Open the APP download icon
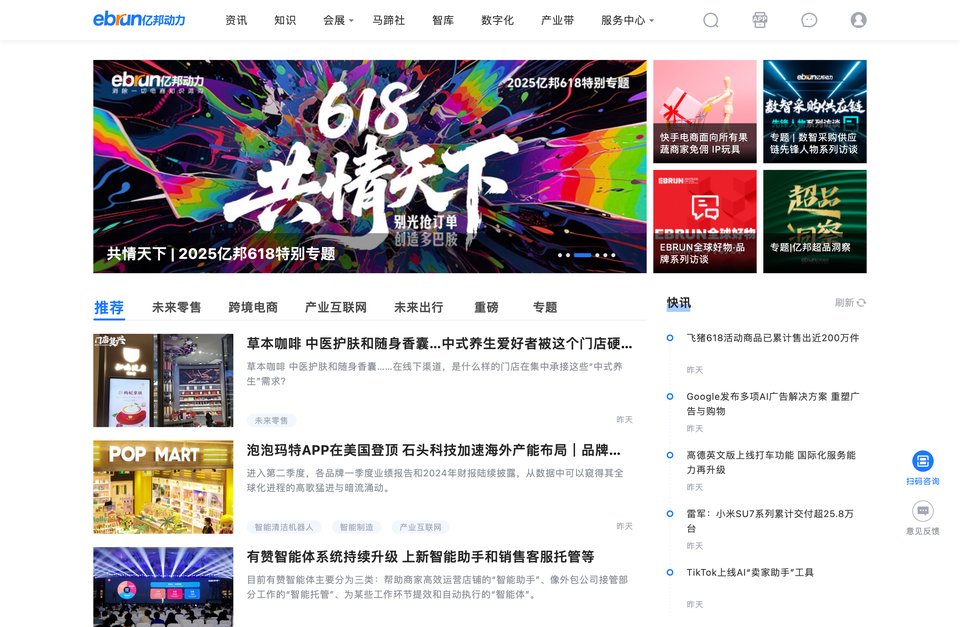 click(760, 20)
